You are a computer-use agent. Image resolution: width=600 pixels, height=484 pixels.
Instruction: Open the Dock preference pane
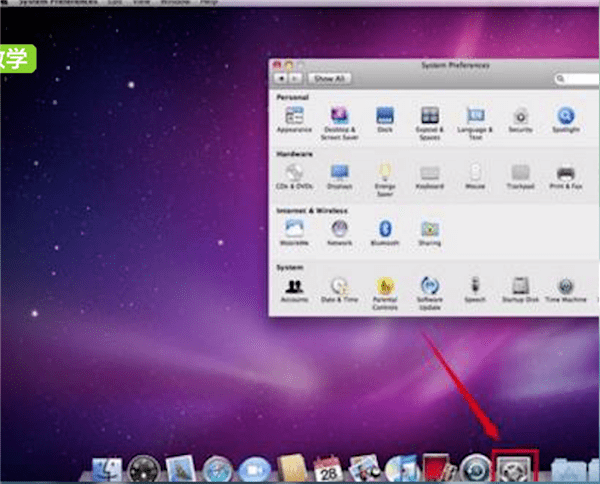[385, 119]
